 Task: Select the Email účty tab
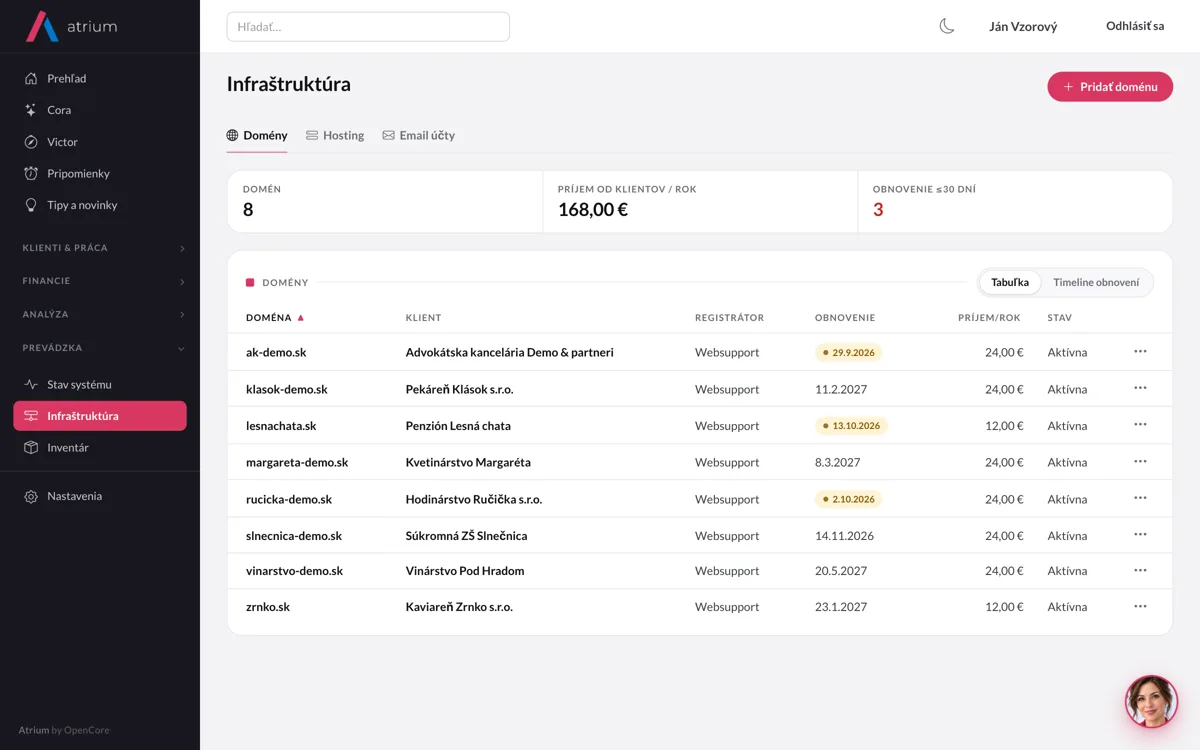tap(419, 135)
